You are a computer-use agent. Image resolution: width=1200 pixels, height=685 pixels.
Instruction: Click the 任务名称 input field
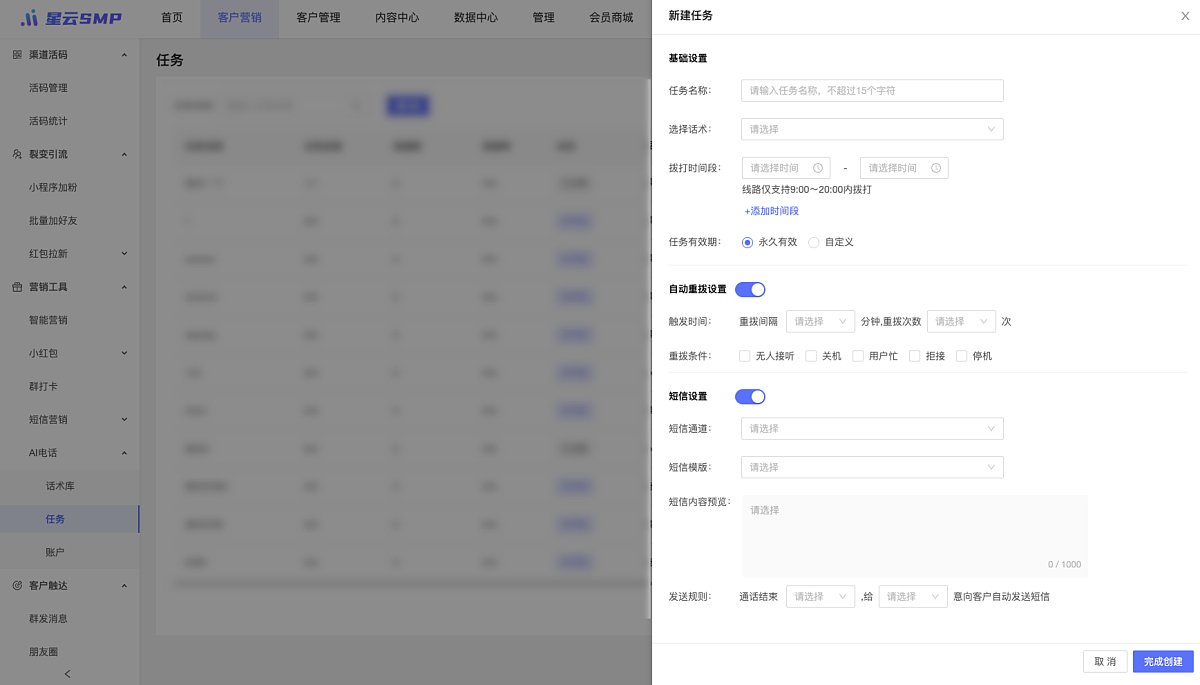872,90
